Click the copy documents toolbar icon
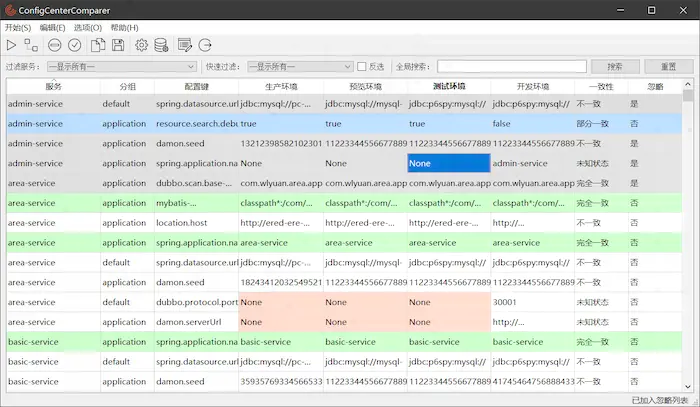The width and height of the screenshot is (700, 407). [98, 45]
